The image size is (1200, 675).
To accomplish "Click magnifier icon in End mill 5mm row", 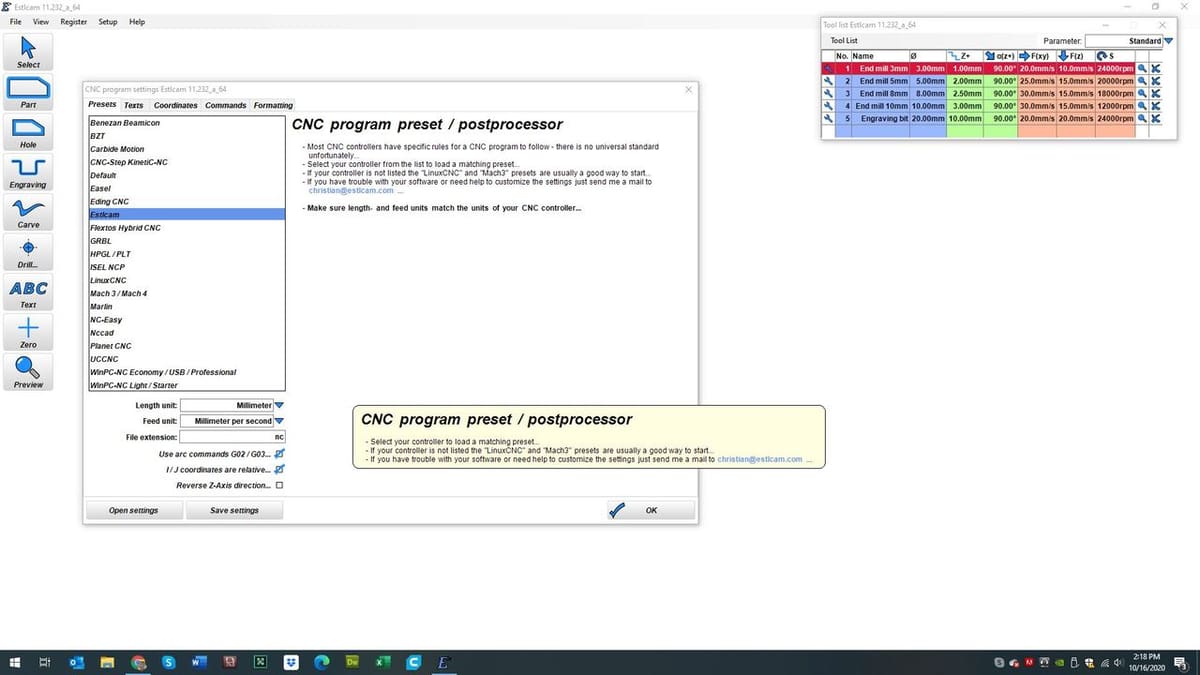I will (x=1142, y=80).
